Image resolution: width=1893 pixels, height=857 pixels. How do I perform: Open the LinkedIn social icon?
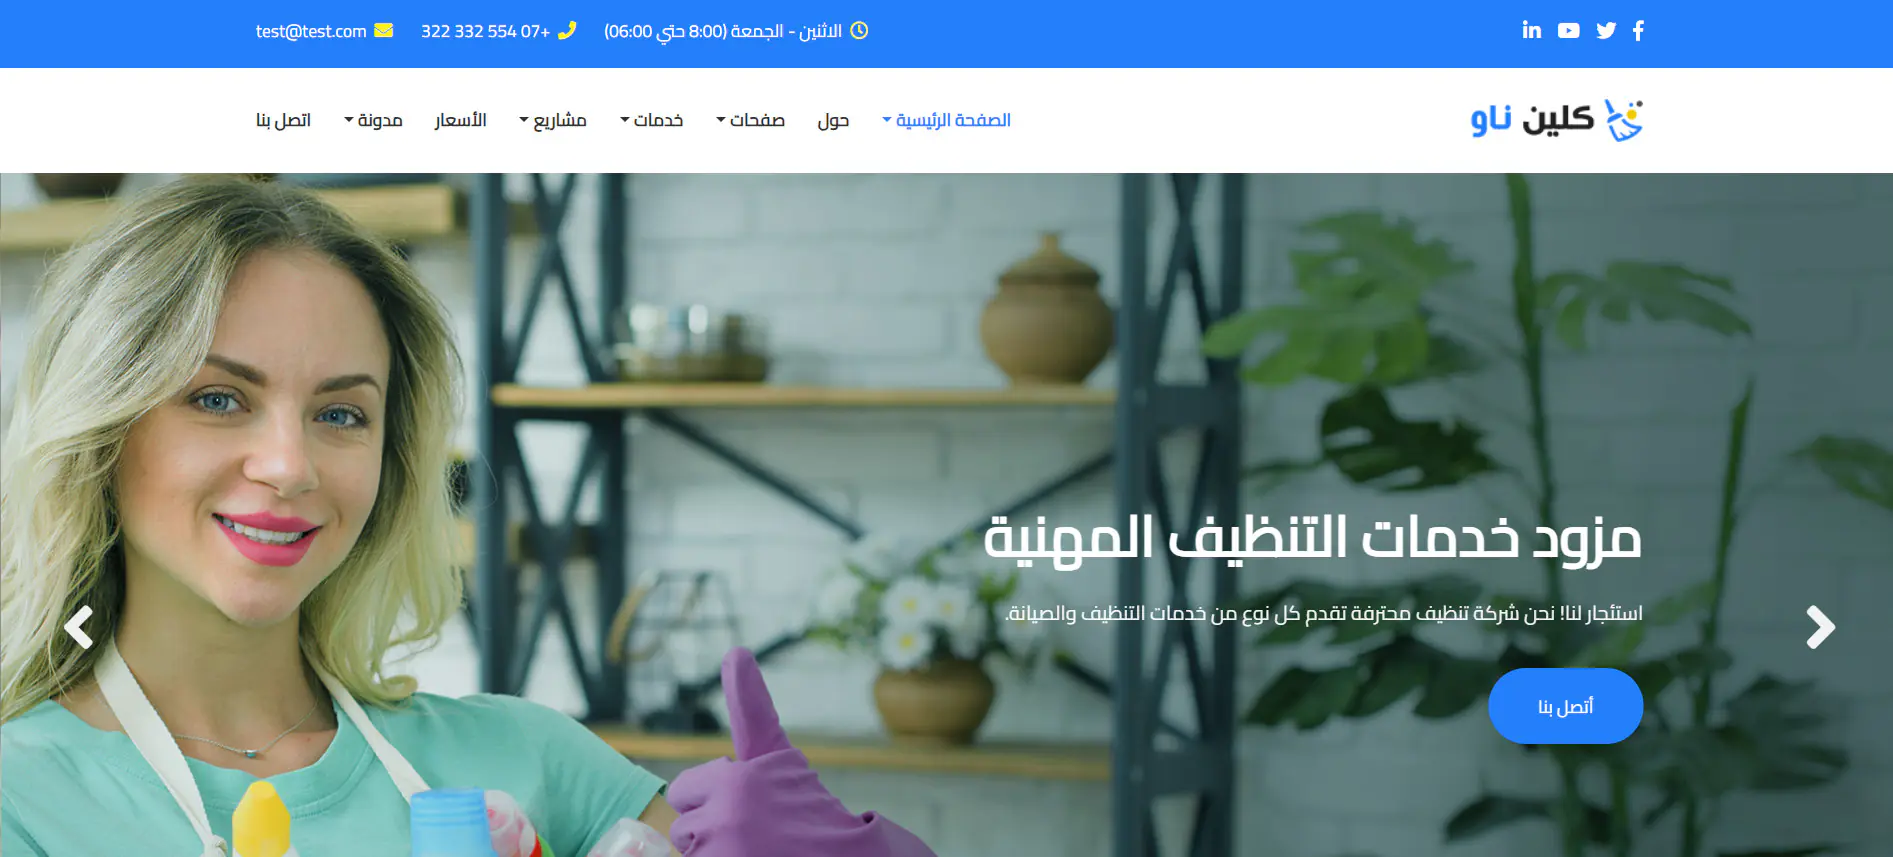click(1532, 30)
